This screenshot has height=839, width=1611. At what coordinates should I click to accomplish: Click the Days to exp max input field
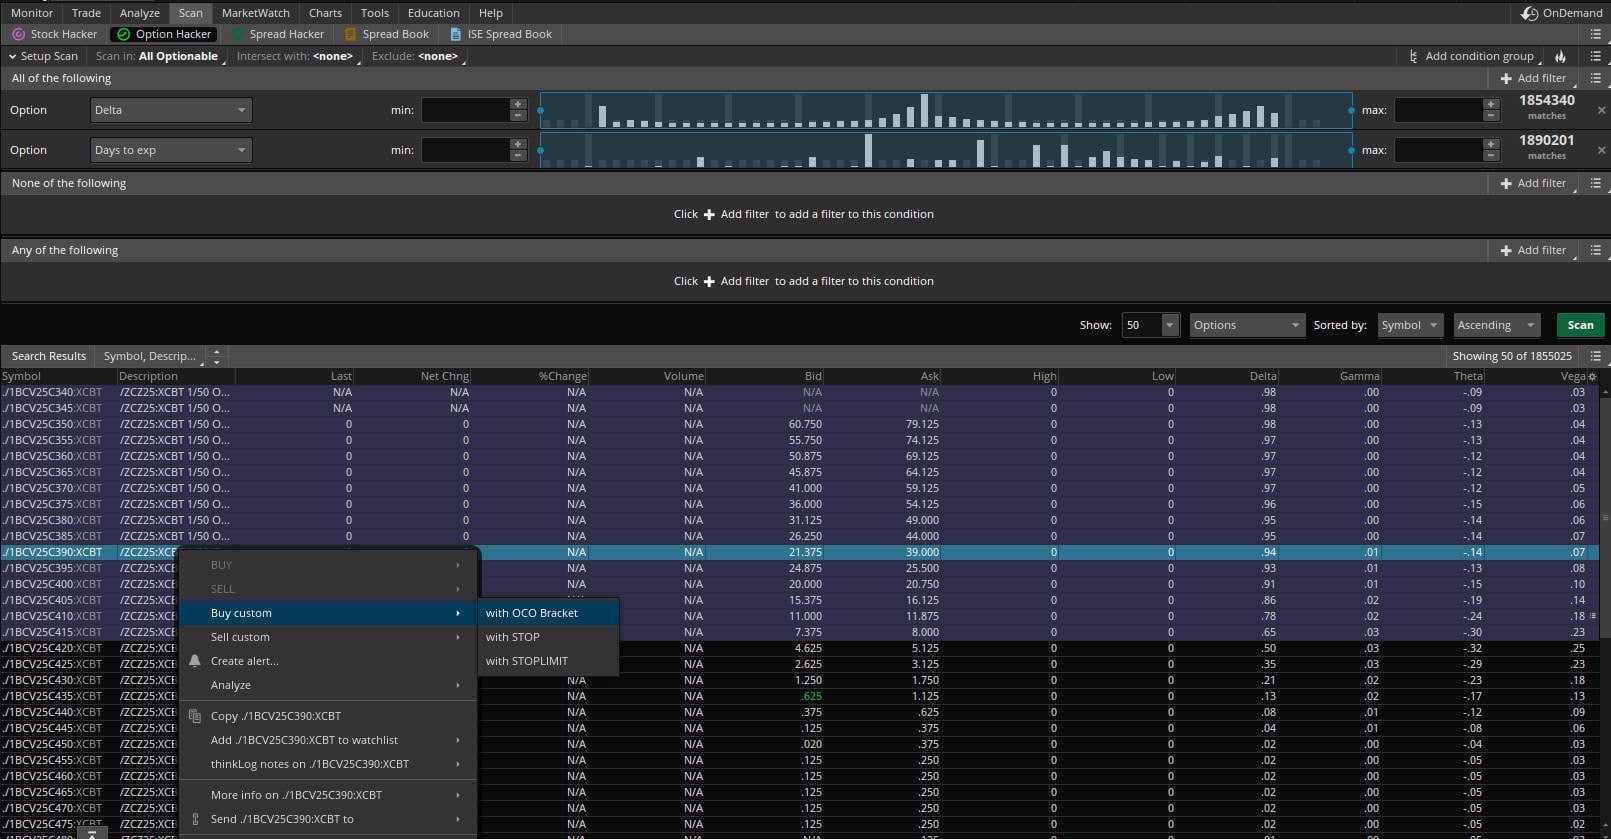[1439, 150]
